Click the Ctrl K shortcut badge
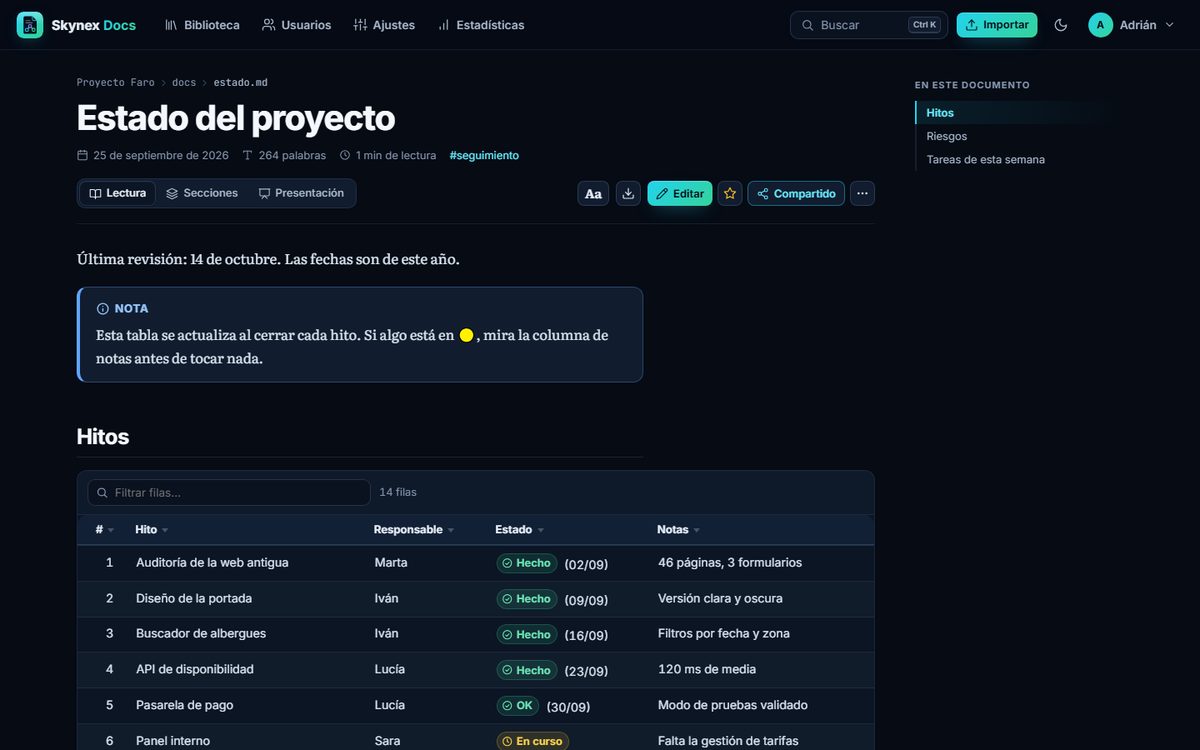The height and width of the screenshot is (750, 1200). pos(924,25)
